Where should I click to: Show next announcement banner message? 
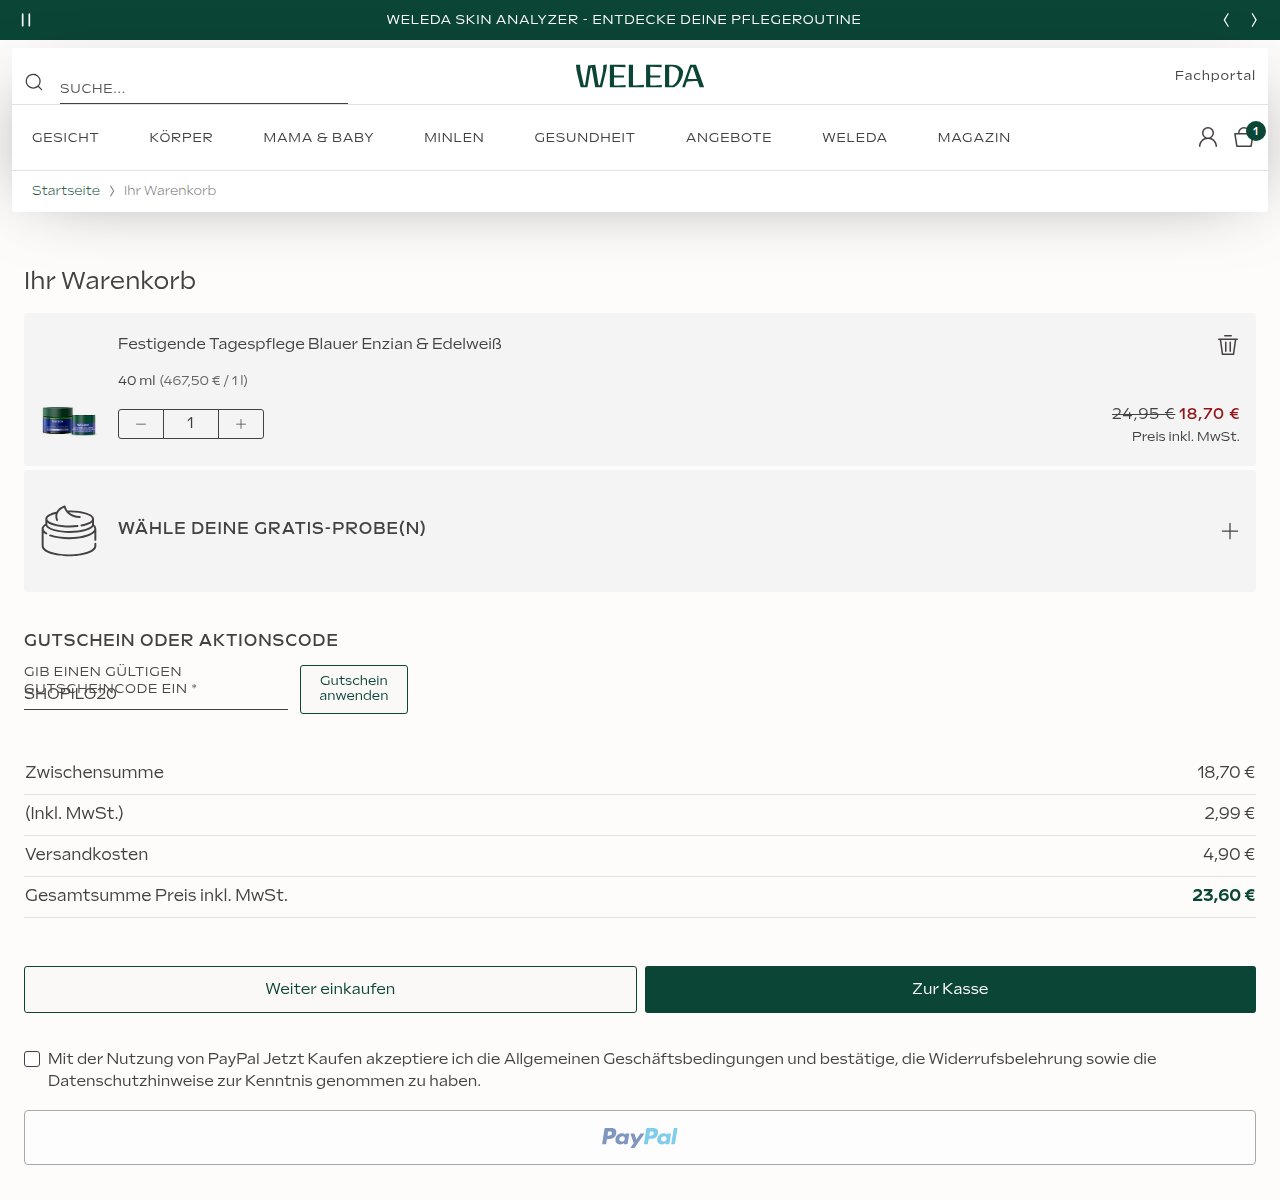[1254, 20]
